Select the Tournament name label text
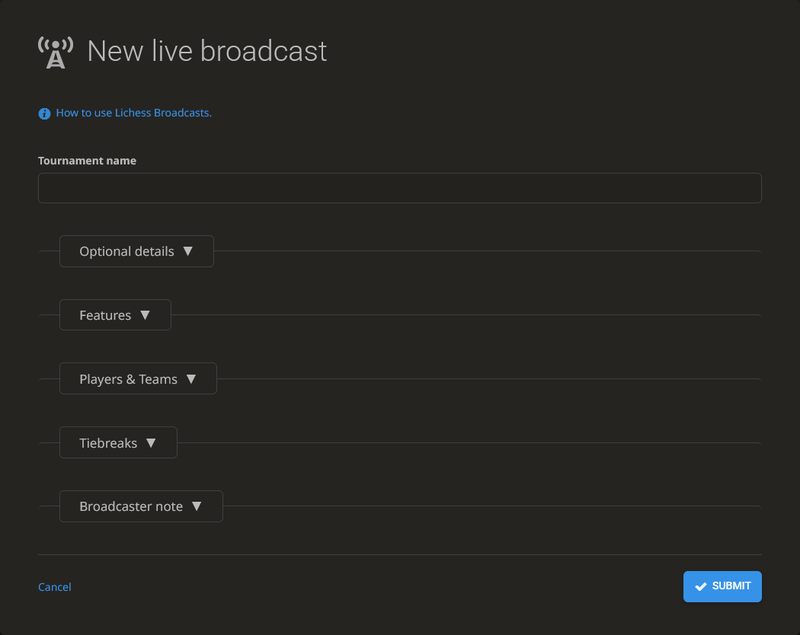Screen dimensions: 800x635 (x=86, y=160)
